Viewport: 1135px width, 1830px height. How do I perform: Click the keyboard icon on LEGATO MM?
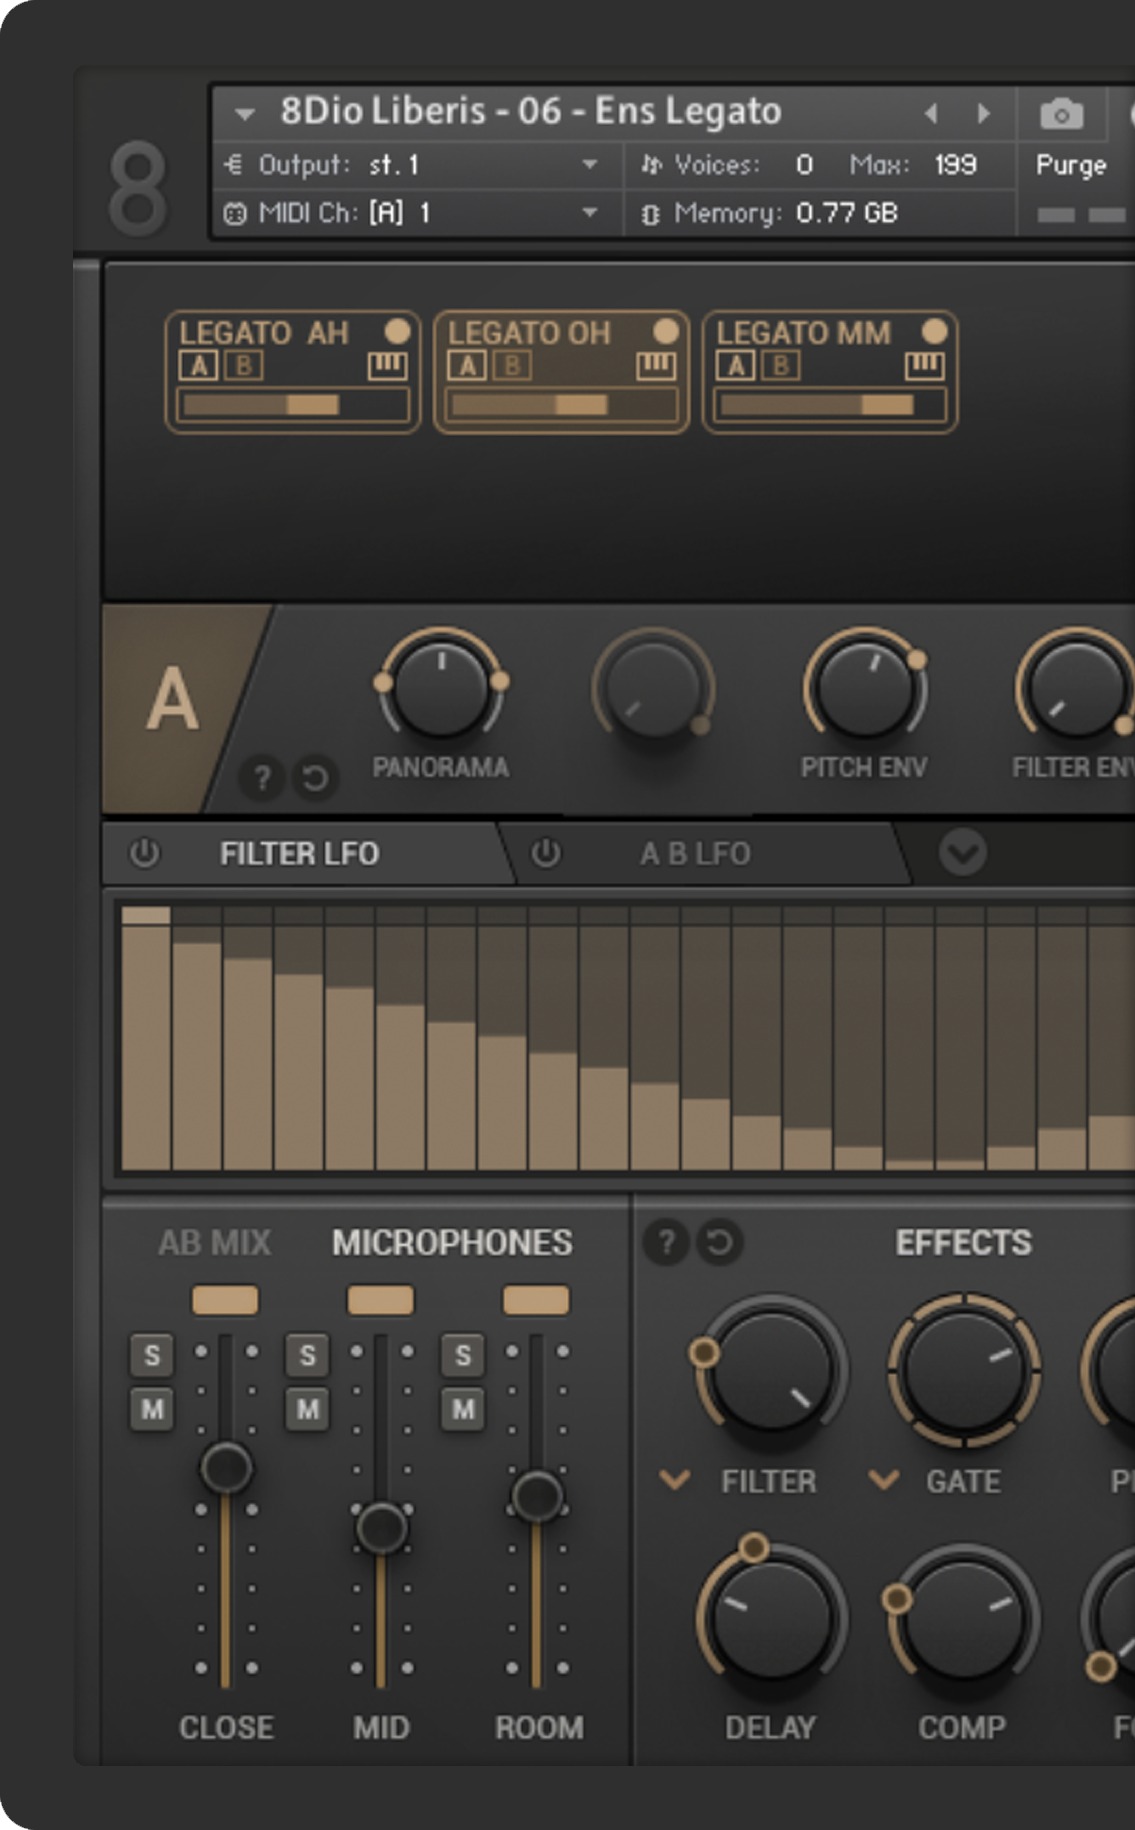click(x=924, y=367)
